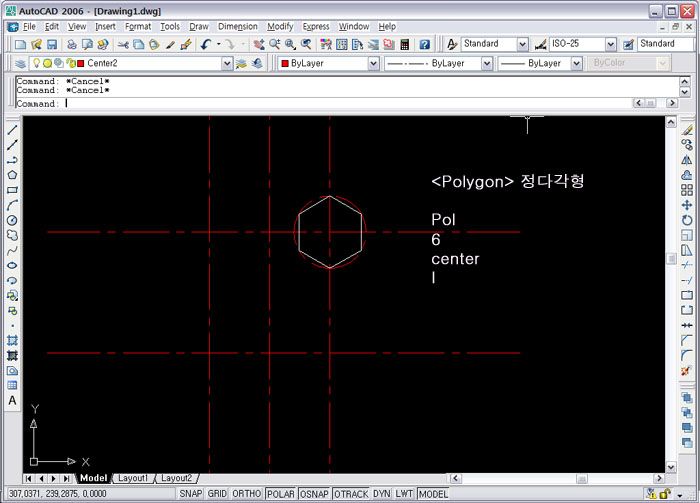Click the Mirror tool in Modify toolbar
Image resolution: width=700 pixels, height=503 pixels.
click(687, 160)
